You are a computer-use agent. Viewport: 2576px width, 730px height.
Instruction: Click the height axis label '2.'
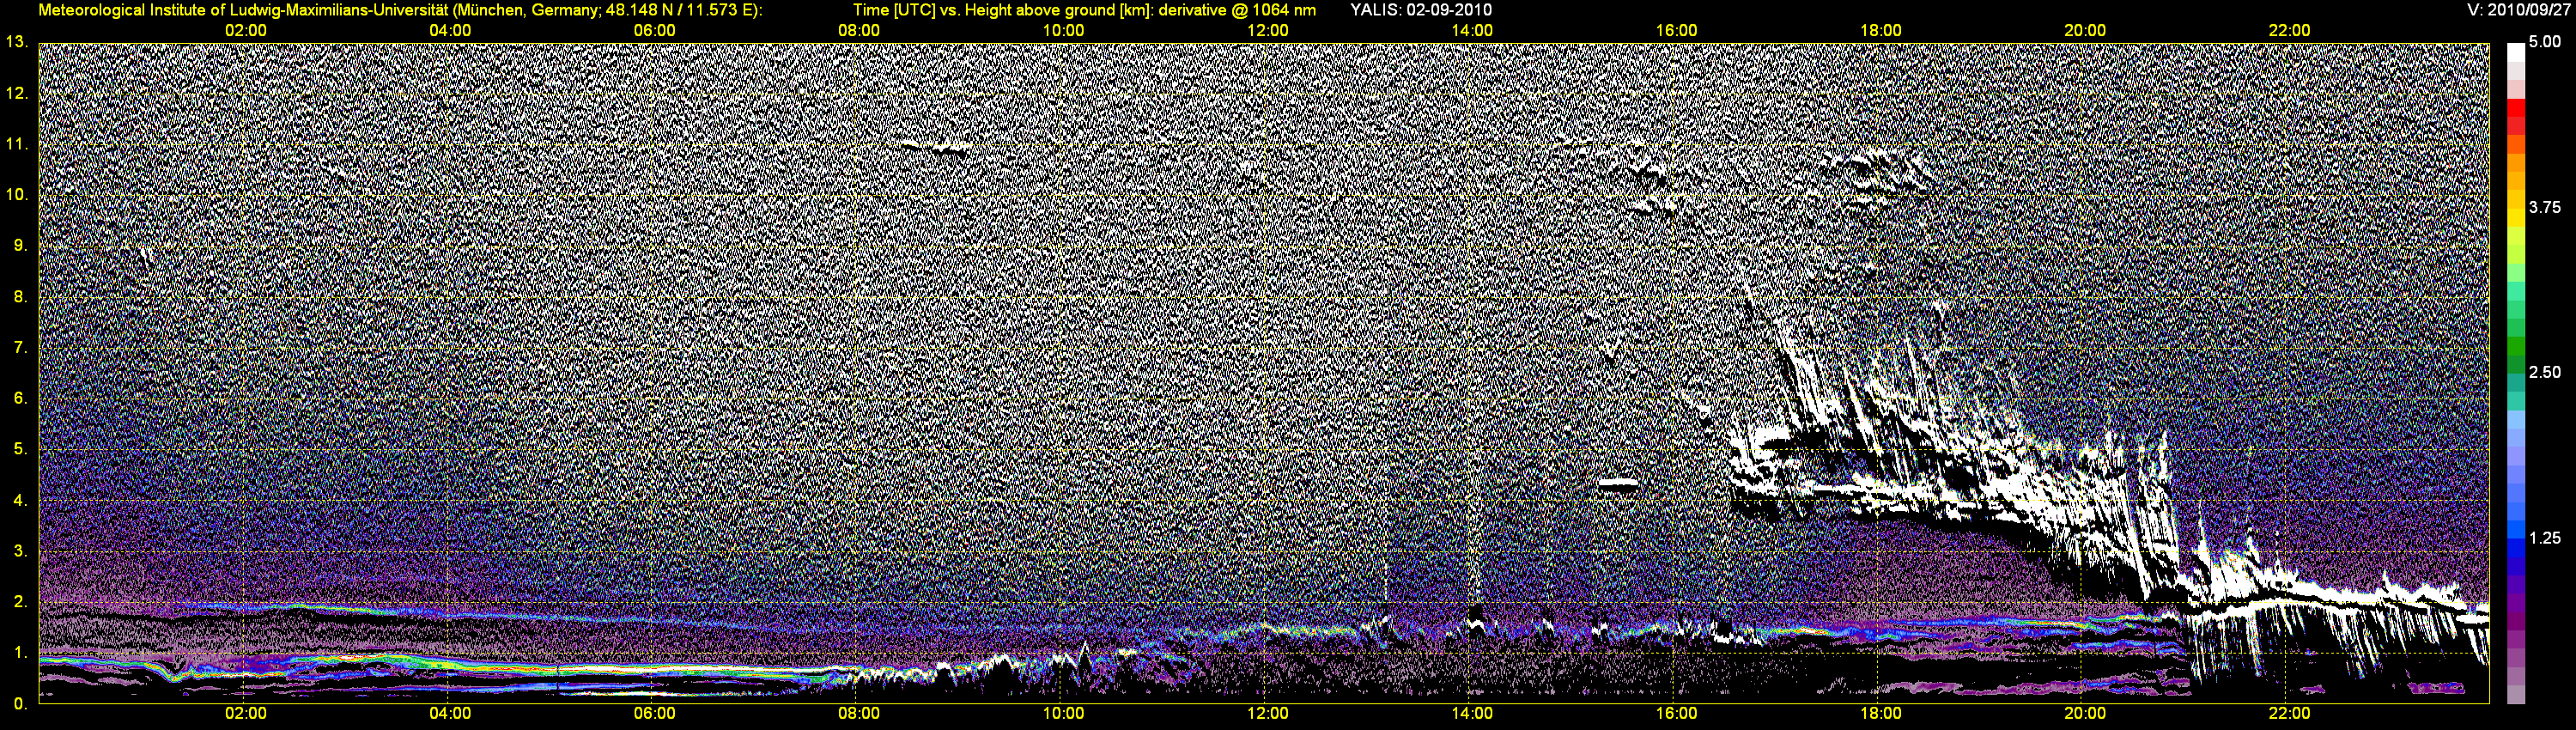(x=21, y=602)
